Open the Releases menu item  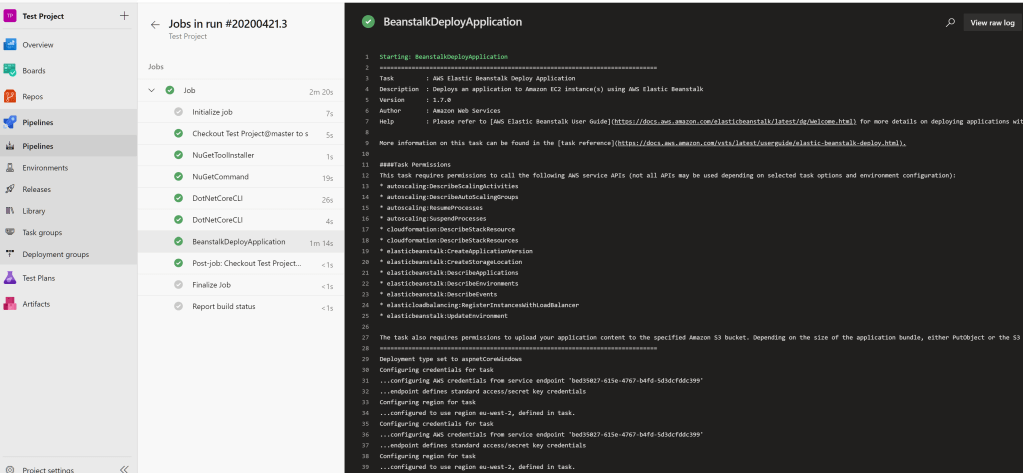(37, 188)
